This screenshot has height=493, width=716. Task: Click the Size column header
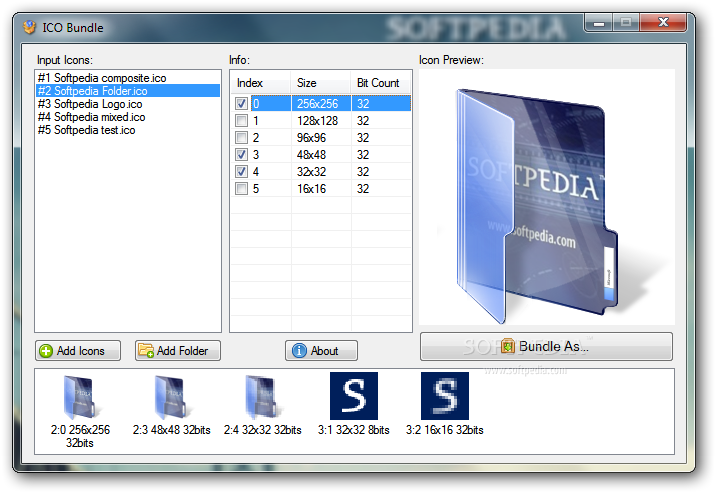pyautogui.click(x=321, y=83)
